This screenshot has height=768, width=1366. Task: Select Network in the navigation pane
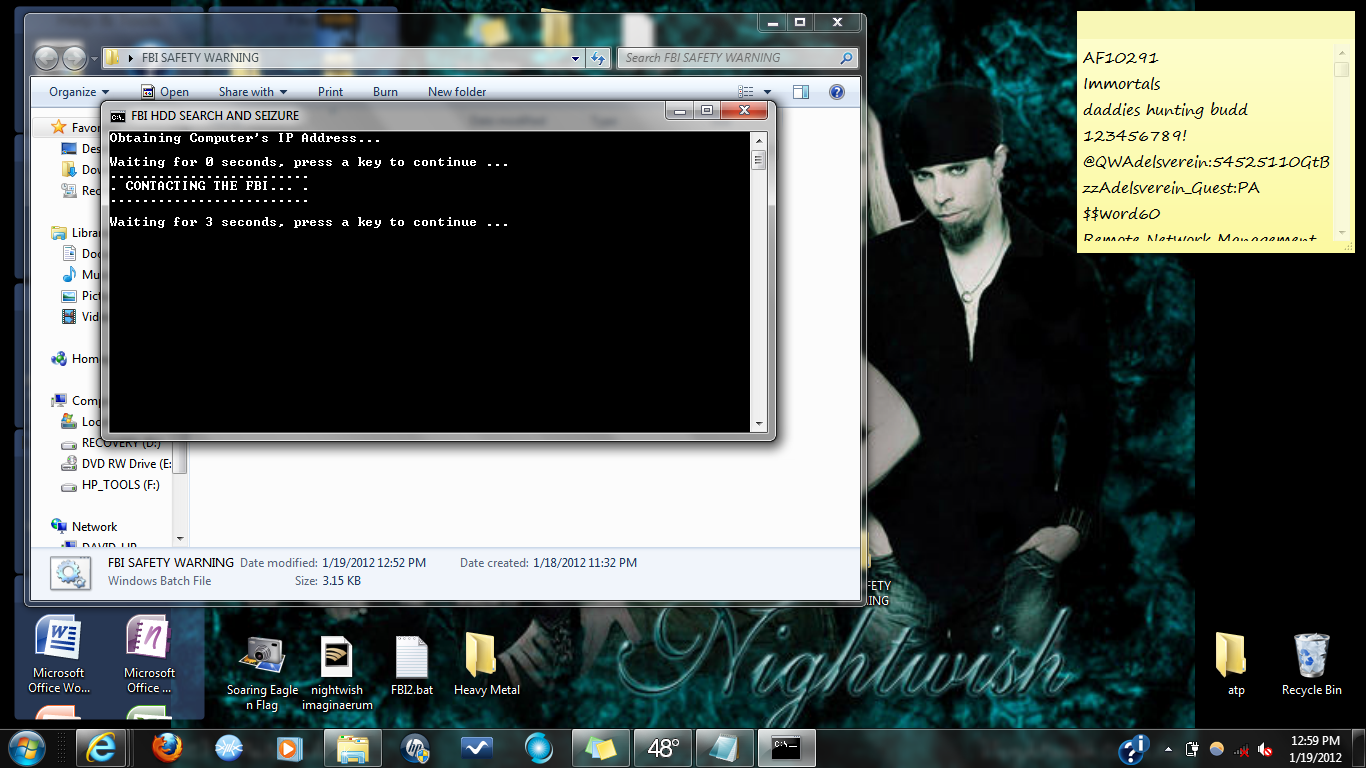pos(84,526)
